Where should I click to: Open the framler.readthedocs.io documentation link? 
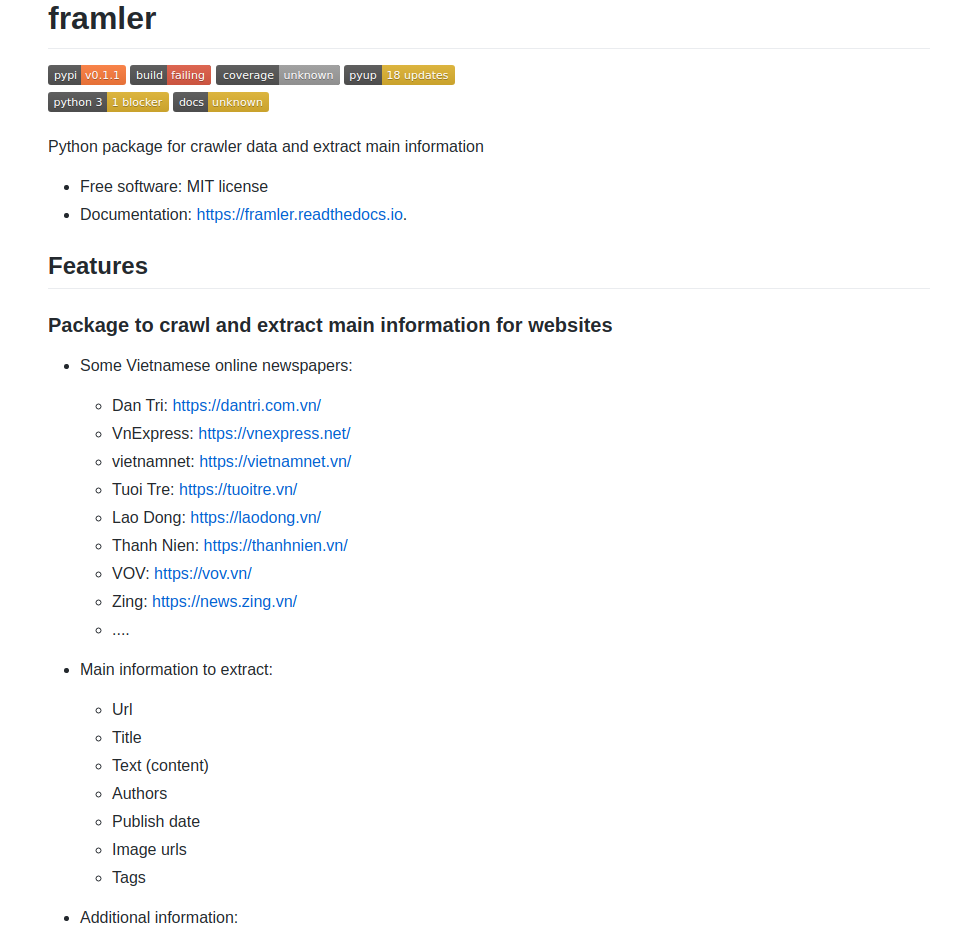pos(299,214)
